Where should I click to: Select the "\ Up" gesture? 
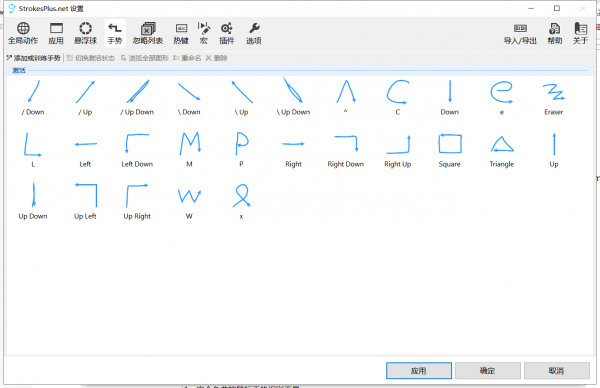[x=241, y=97]
